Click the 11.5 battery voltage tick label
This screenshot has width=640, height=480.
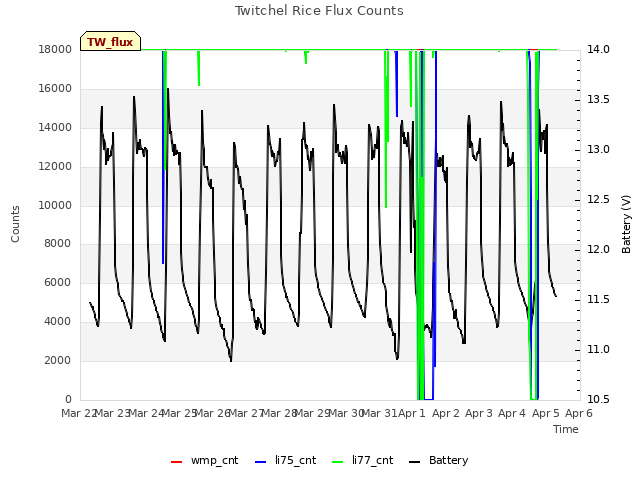598,300
